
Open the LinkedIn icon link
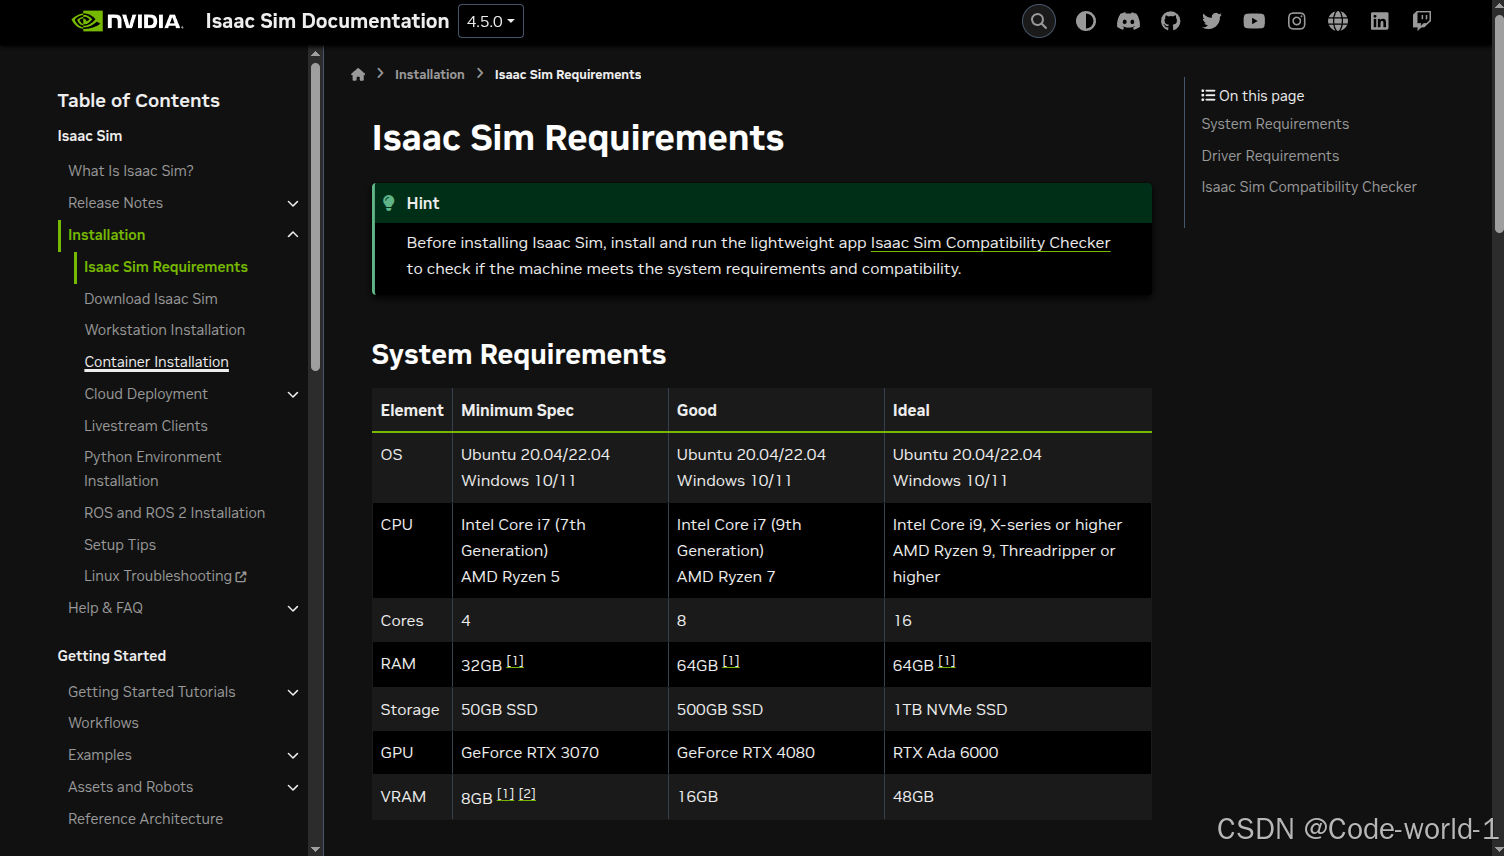click(1380, 21)
